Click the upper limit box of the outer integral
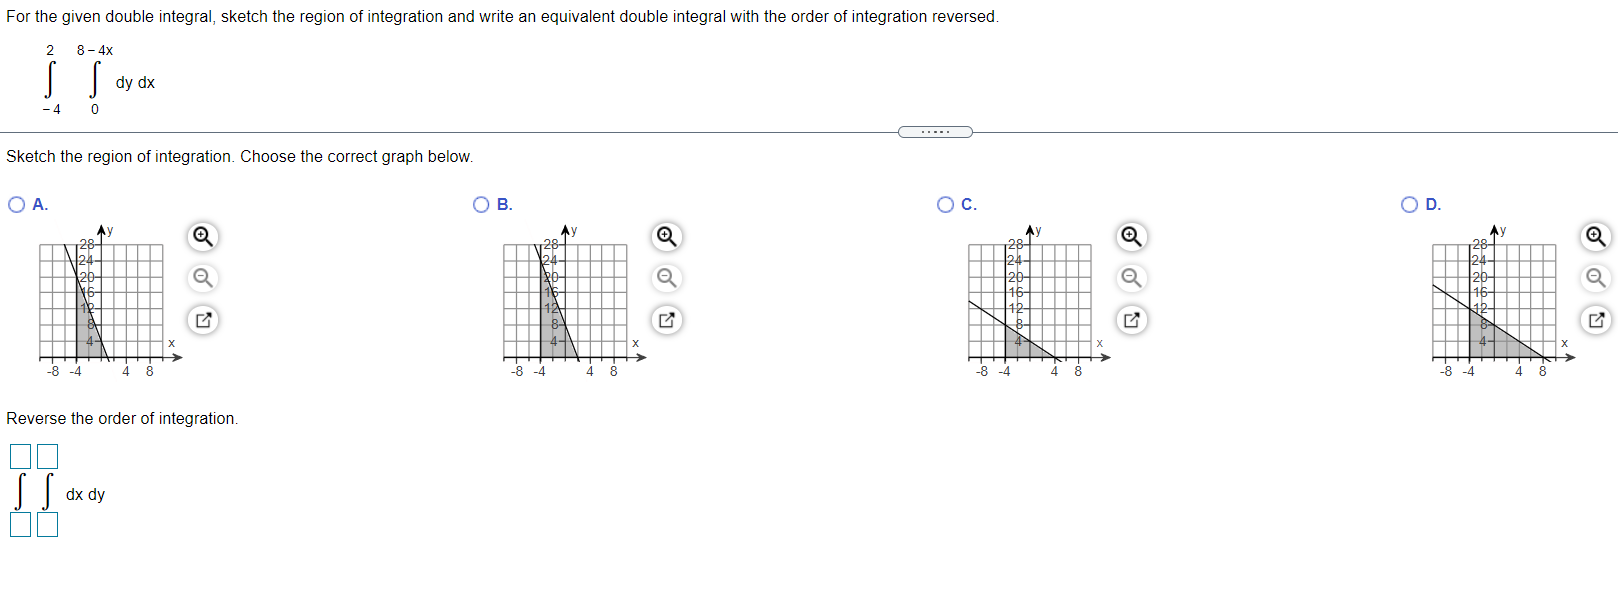Viewport: 1618px width, 598px height. (x=18, y=456)
